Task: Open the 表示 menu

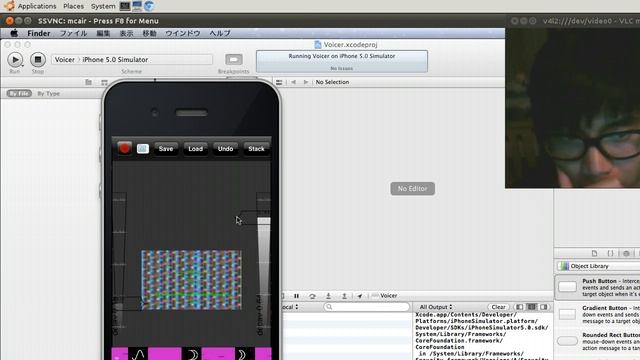Action: 127,33
